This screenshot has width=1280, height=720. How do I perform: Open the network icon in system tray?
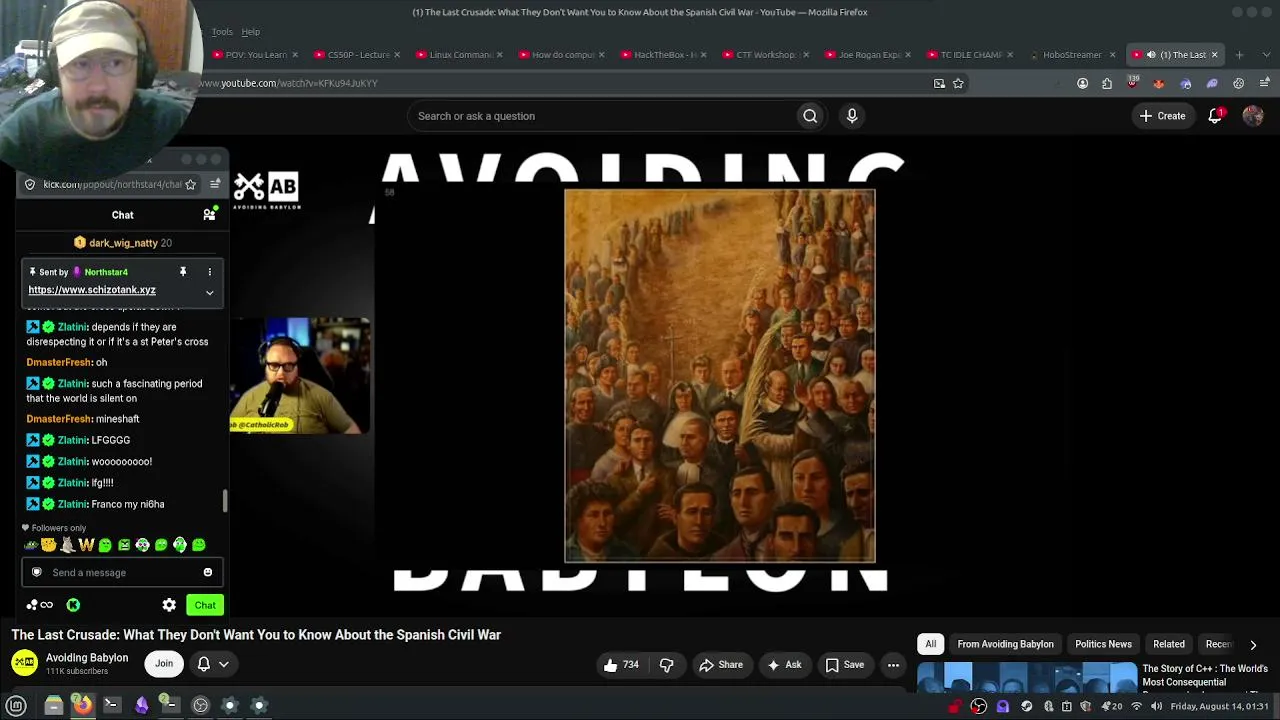click(1136, 707)
